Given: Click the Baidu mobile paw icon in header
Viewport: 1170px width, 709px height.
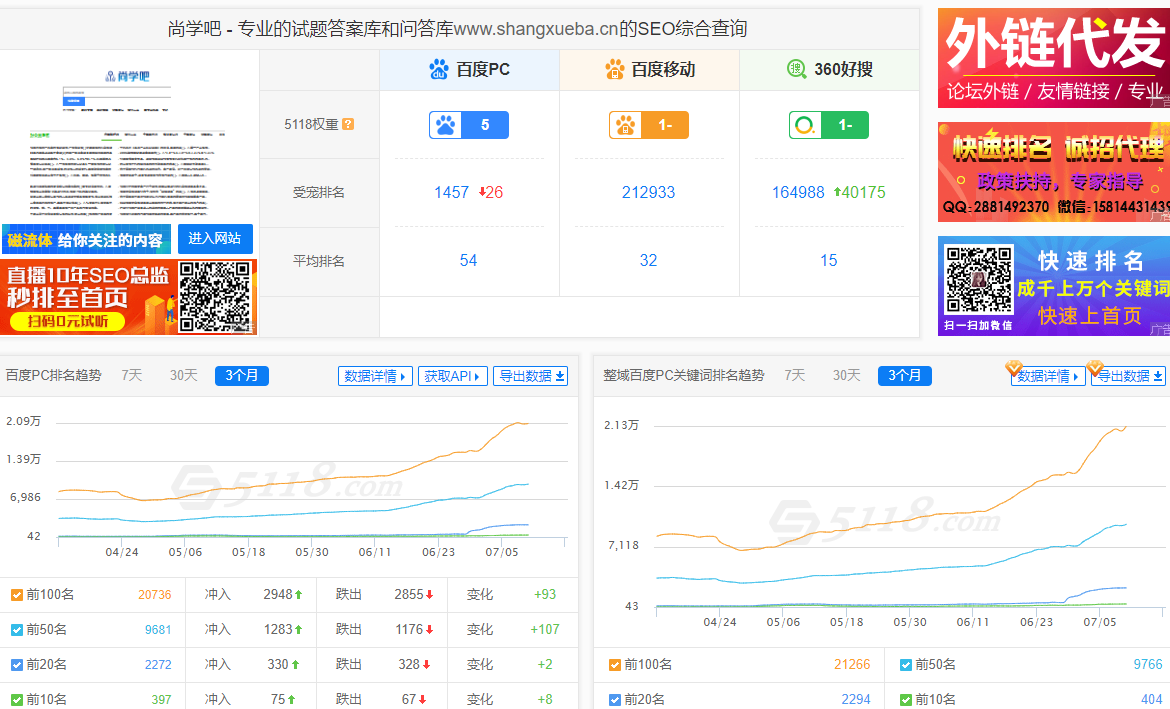Looking at the screenshot, I should [614, 69].
